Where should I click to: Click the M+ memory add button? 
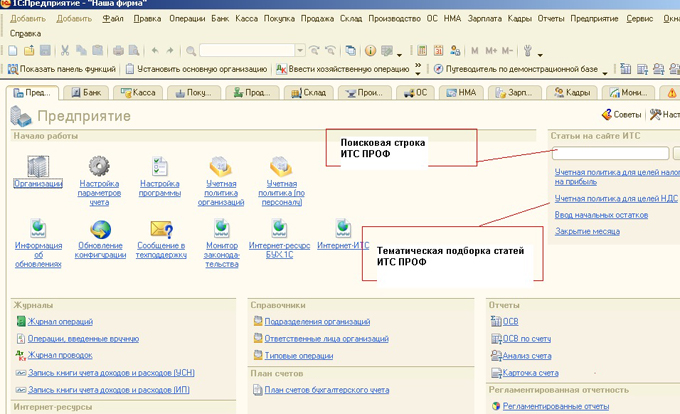[491, 51]
